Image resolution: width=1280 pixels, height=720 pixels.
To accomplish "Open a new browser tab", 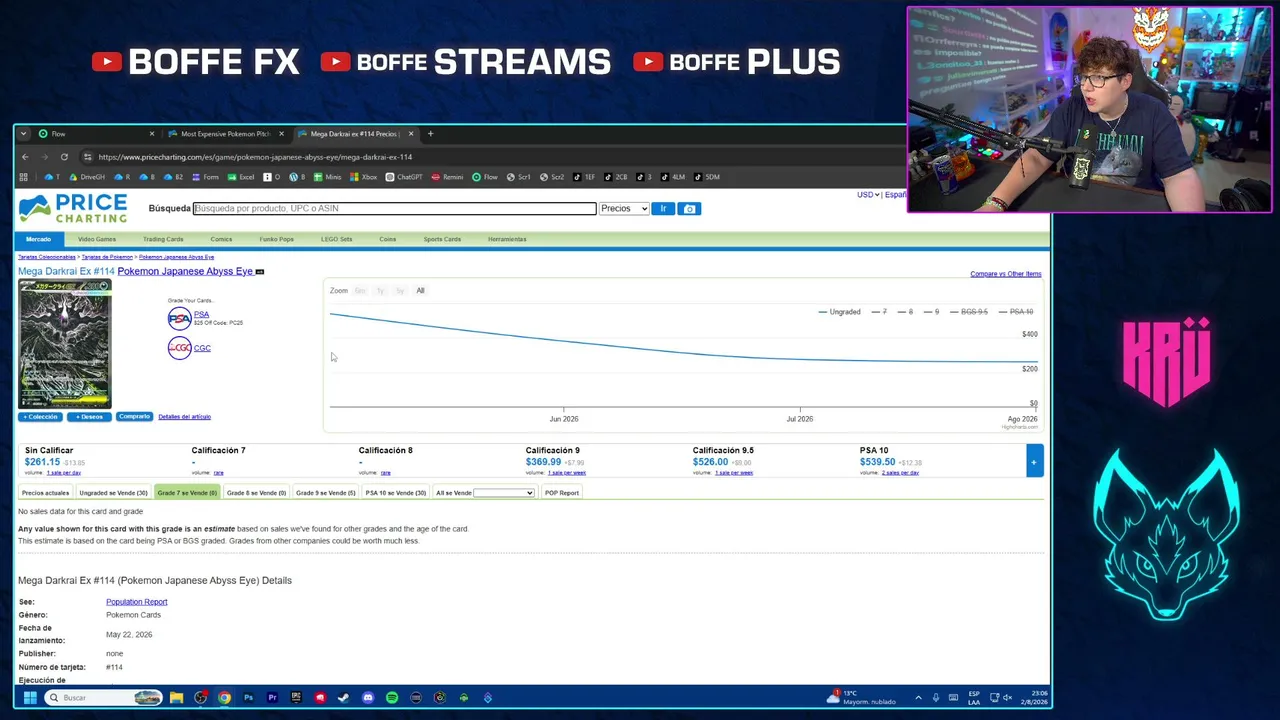I will tap(430, 134).
